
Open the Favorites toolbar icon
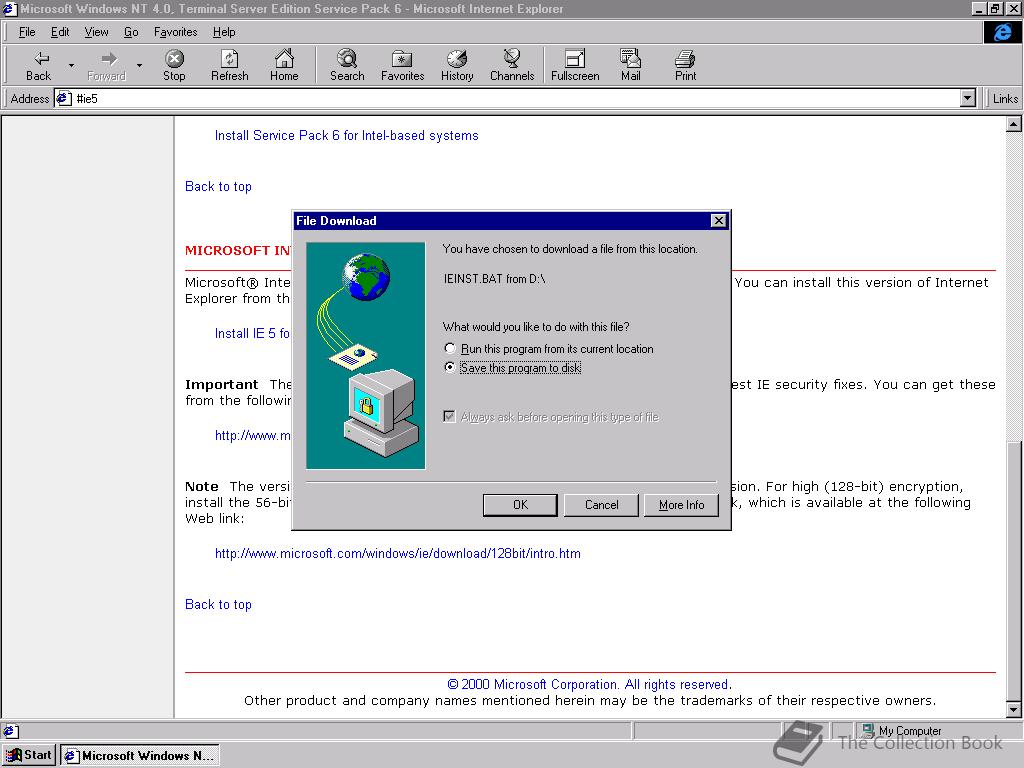(x=402, y=66)
